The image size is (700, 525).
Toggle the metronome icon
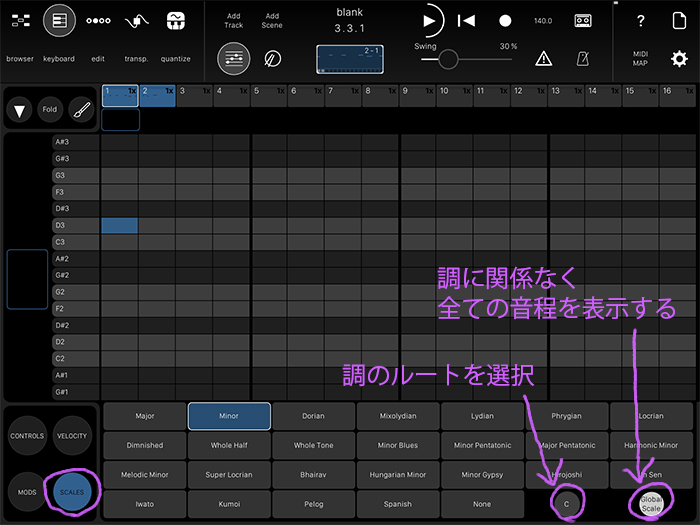pyautogui.click(x=583, y=58)
